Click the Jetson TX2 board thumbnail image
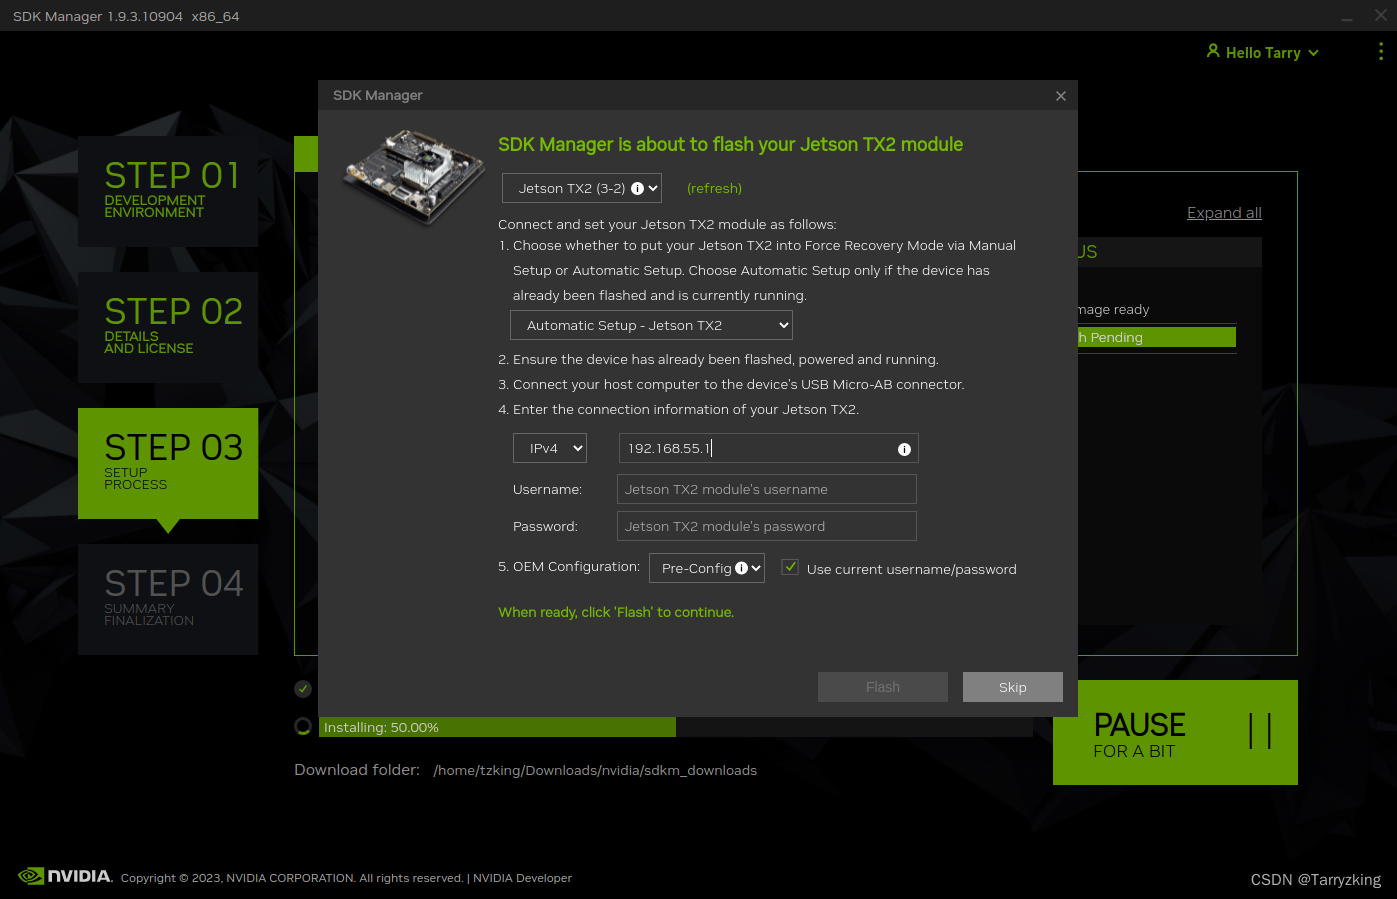Image resolution: width=1397 pixels, height=899 pixels. tap(414, 177)
